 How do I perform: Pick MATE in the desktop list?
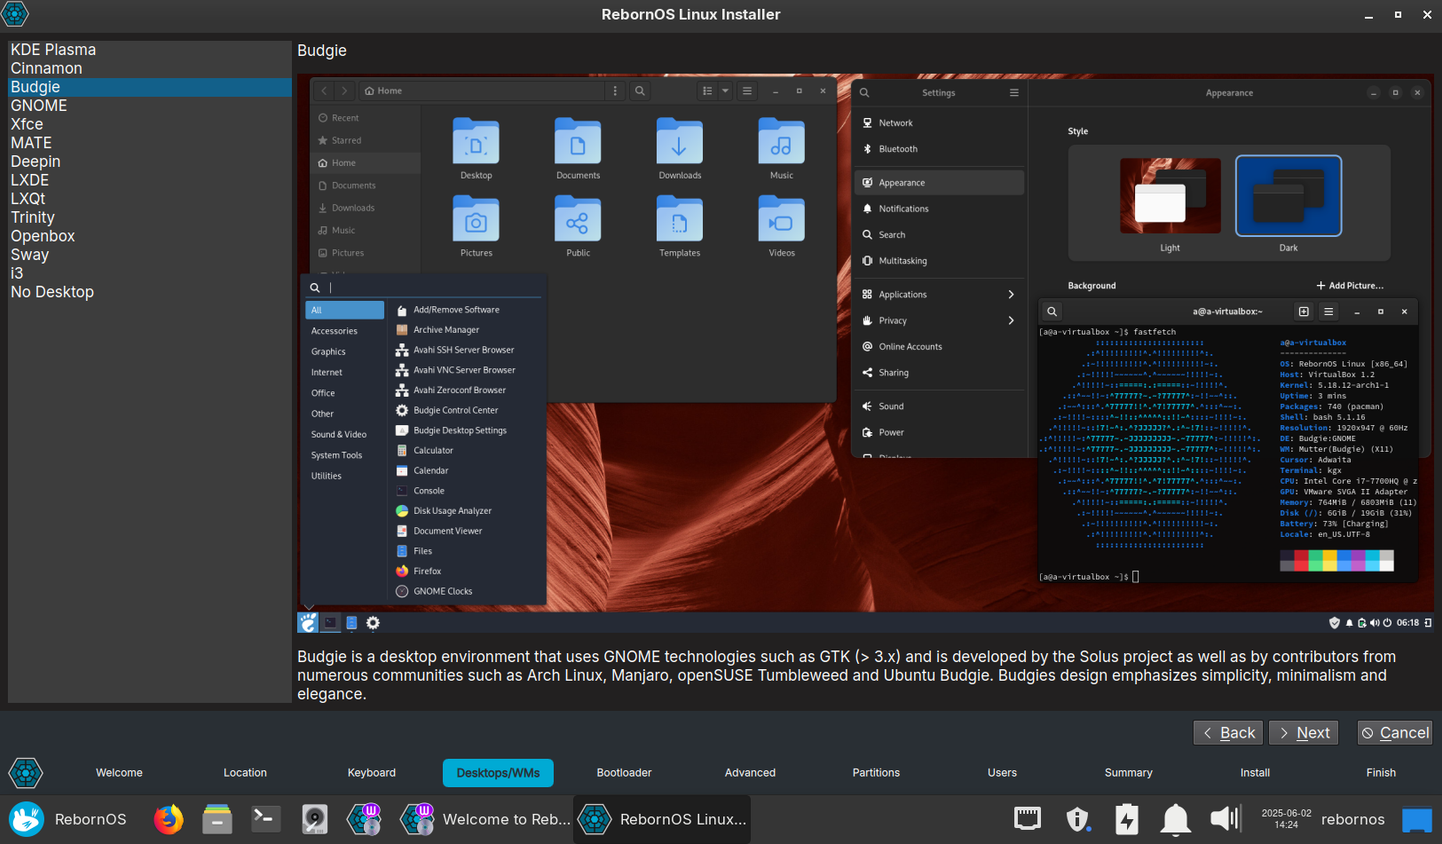pyautogui.click(x=150, y=143)
